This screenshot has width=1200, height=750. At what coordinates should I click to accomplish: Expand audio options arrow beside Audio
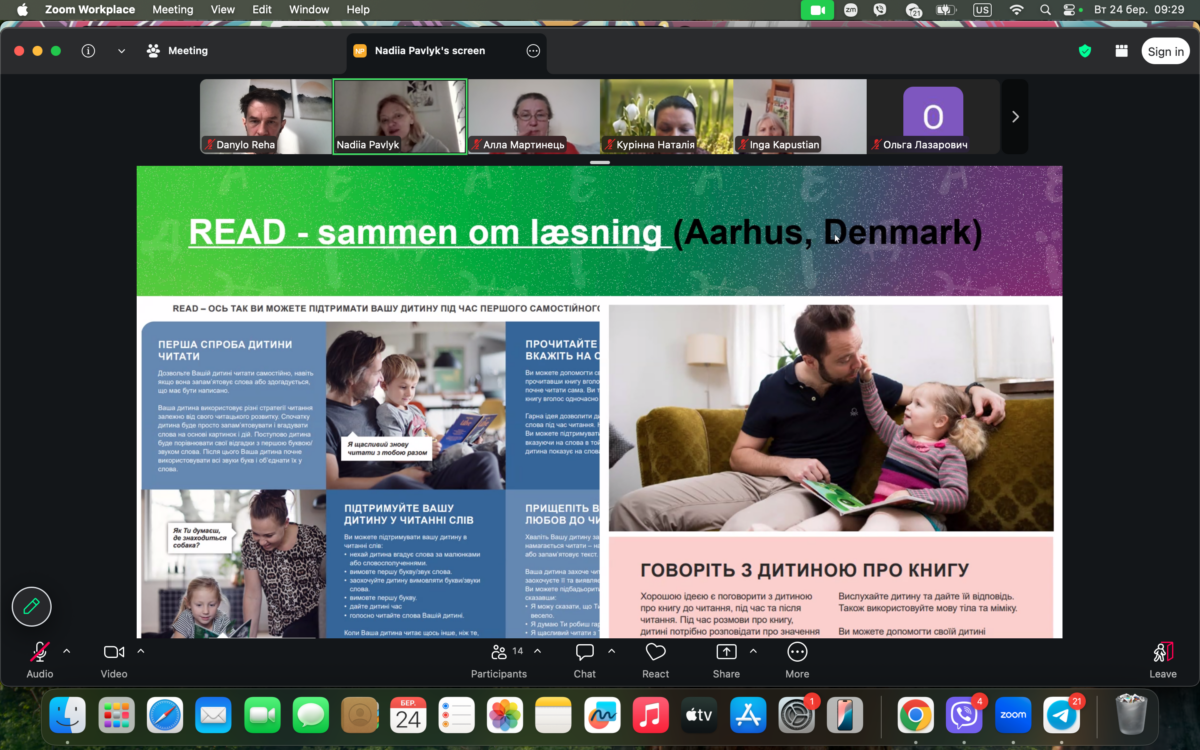pos(67,651)
